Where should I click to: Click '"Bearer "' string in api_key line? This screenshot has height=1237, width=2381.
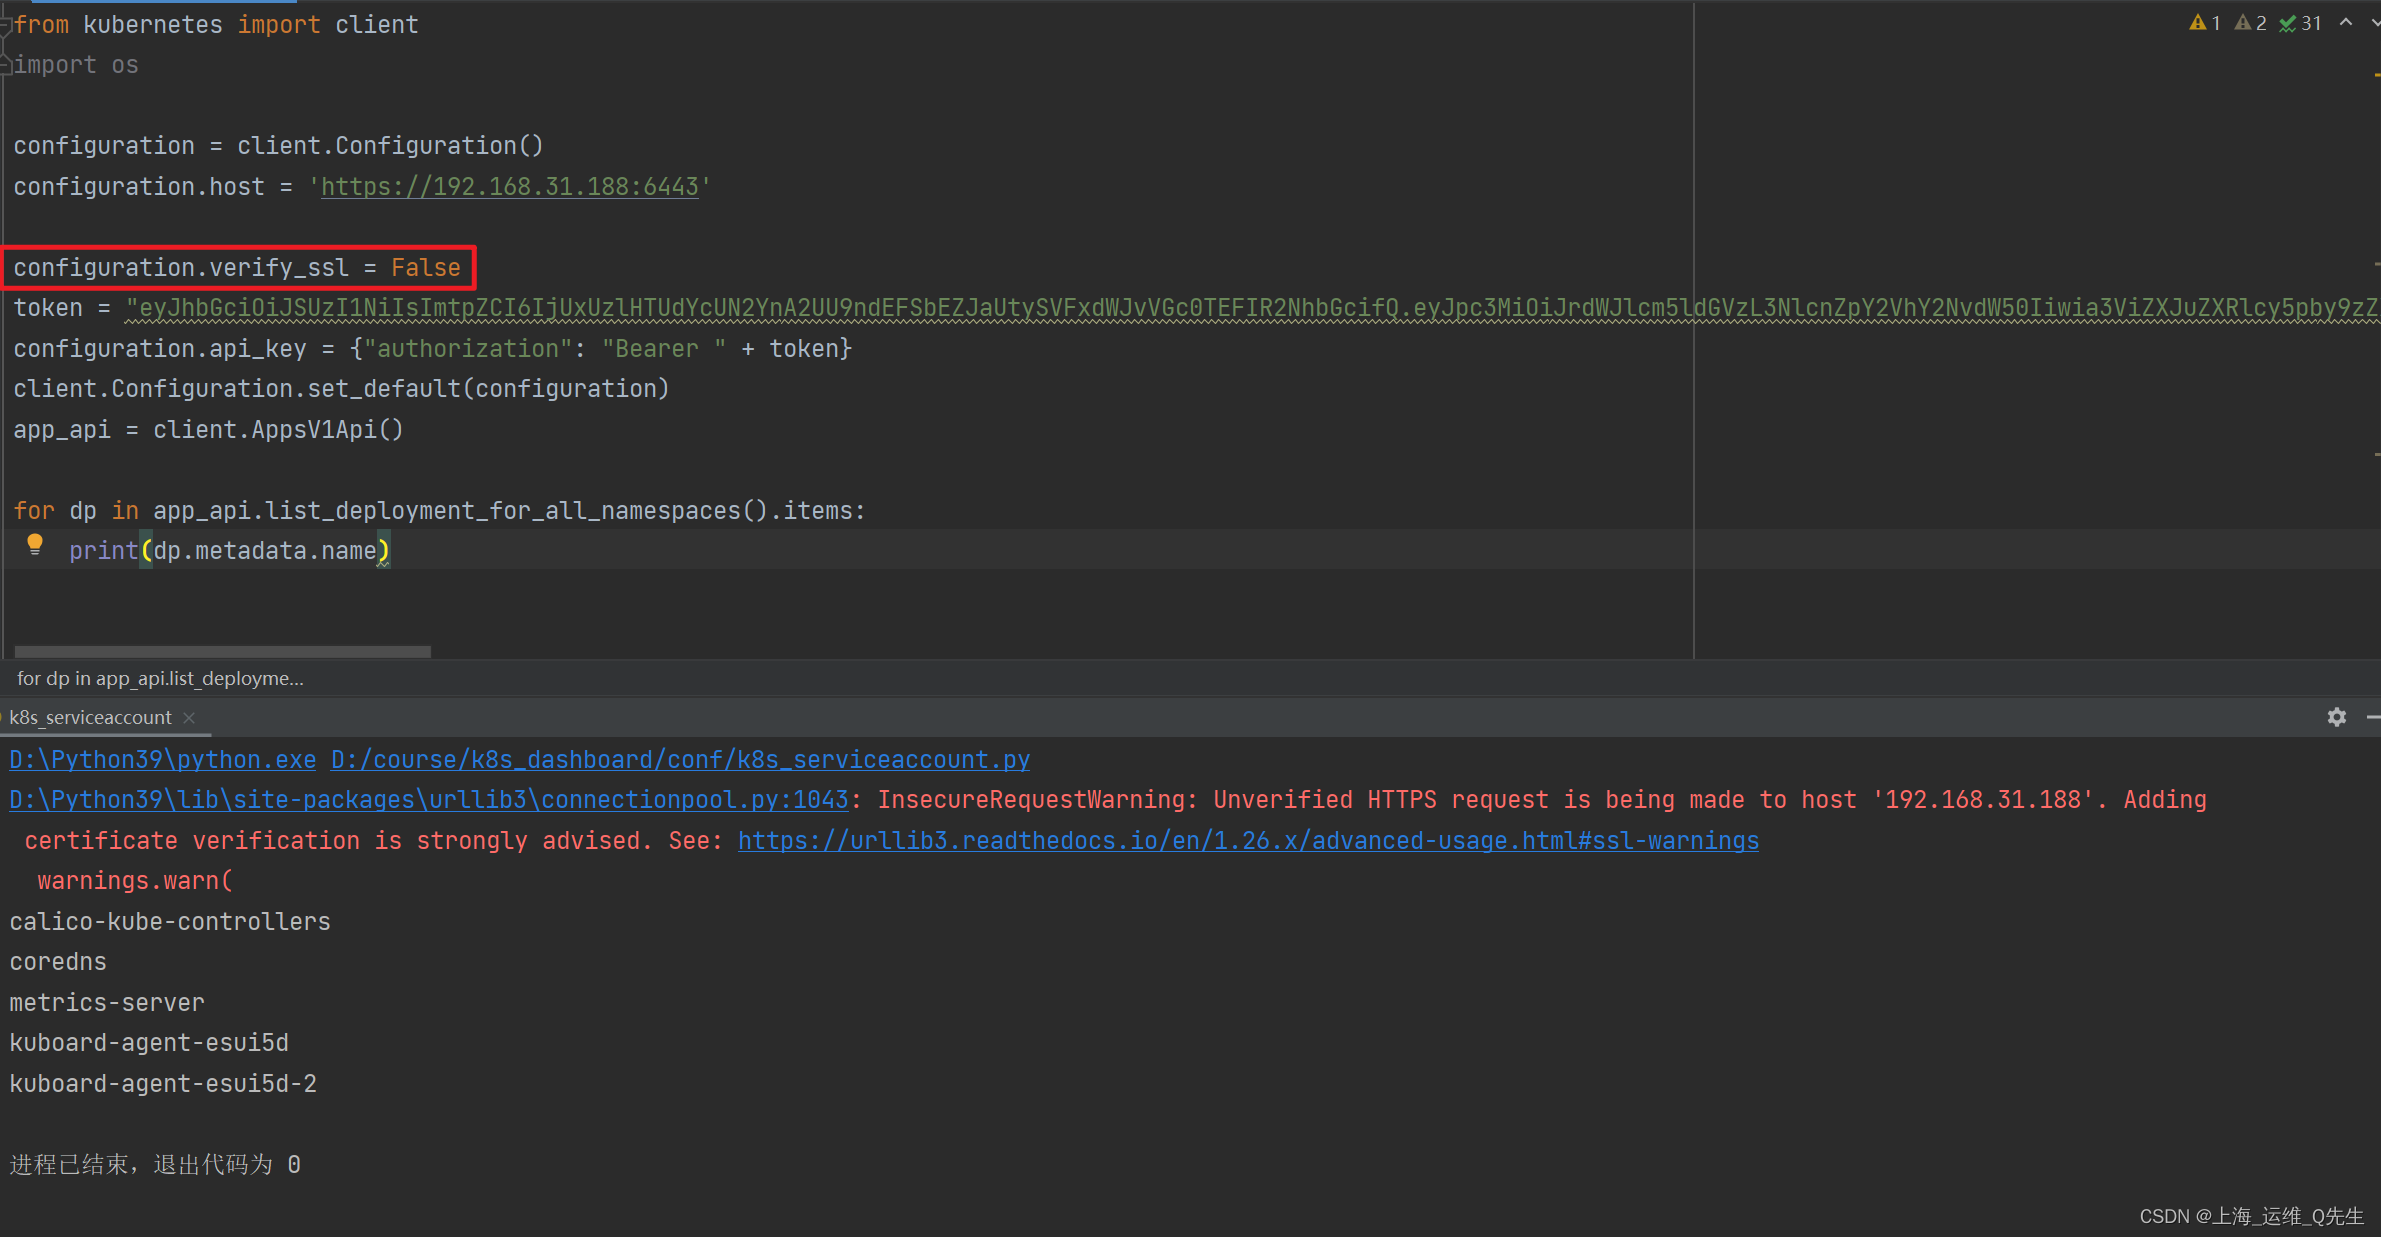(x=664, y=349)
